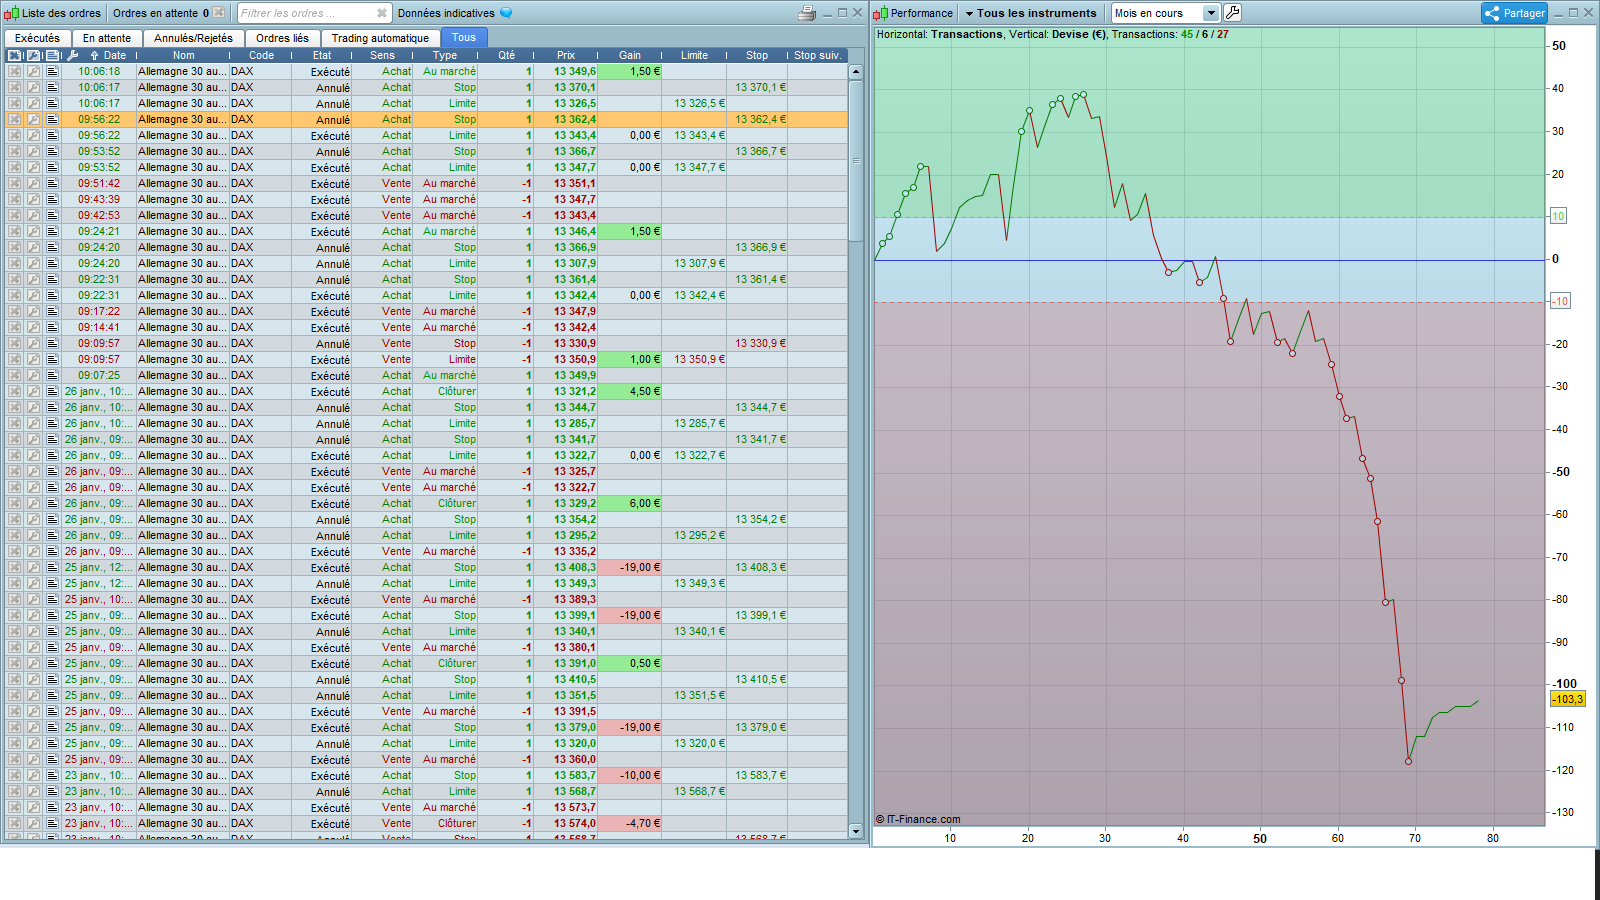
Task: Click the cancel icon next to Ordres en attente
Action: pos(219,13)
